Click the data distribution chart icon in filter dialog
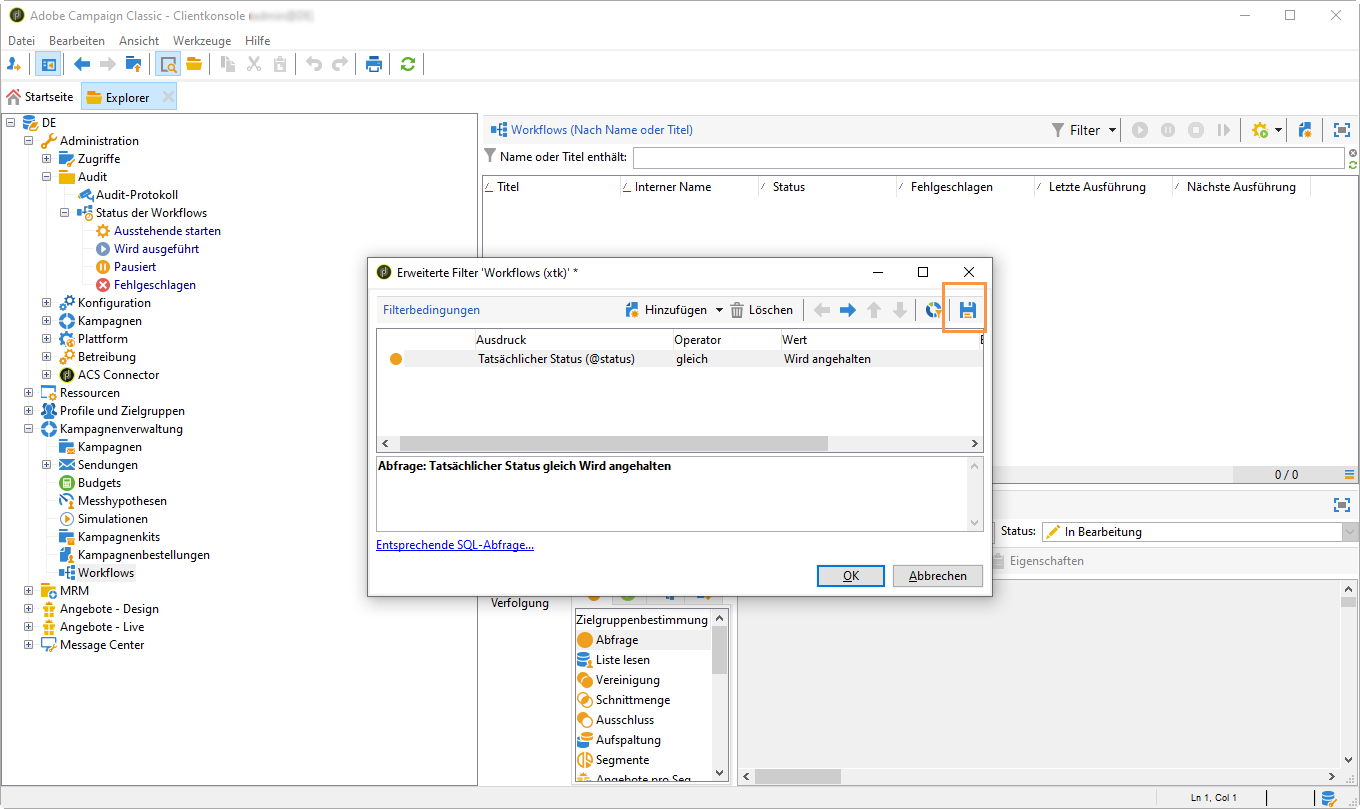 (934, 310)
